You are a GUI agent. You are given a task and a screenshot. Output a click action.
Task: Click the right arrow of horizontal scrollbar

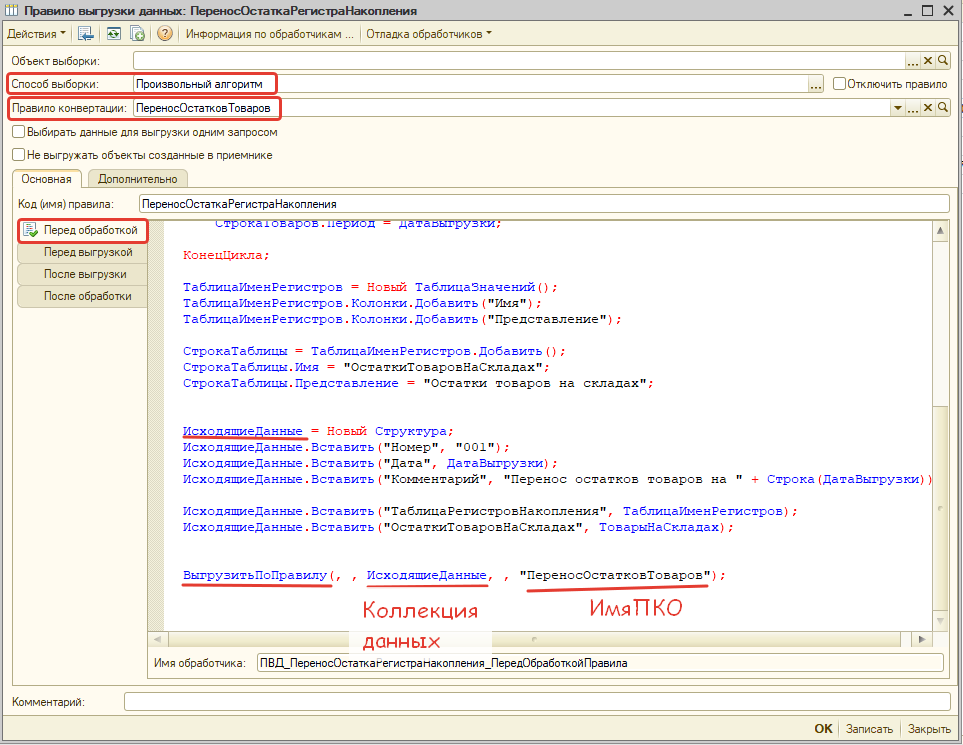pyautogui.click(x=922, y=639)
